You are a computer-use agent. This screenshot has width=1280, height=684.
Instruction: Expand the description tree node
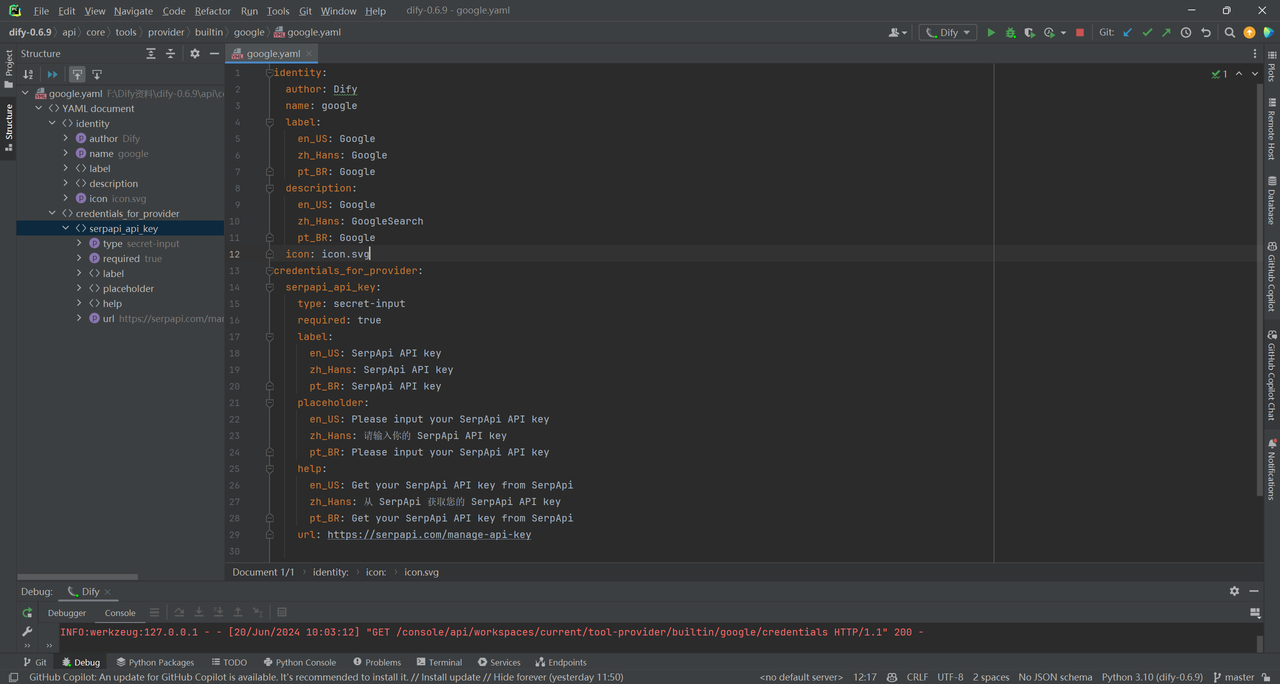click(x=66, y=184)
